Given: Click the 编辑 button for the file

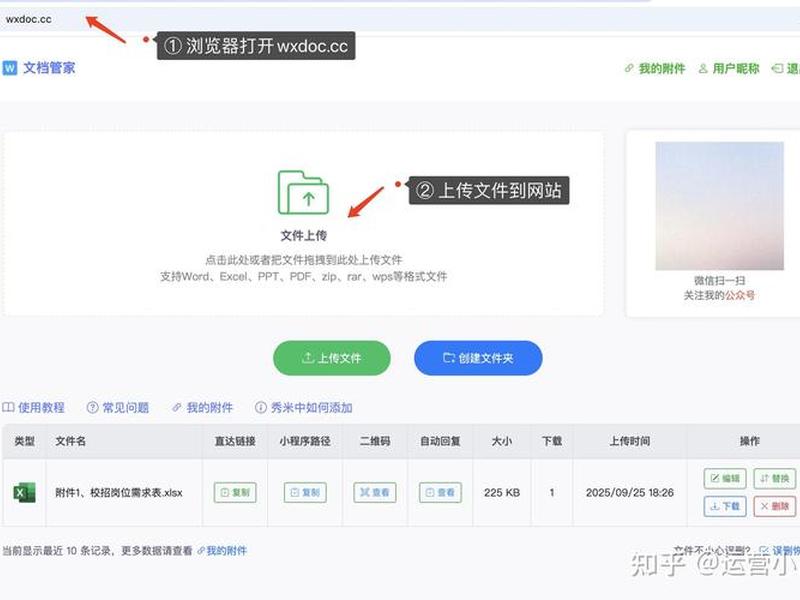Looking at the screenshot, I should coord(725,478).
